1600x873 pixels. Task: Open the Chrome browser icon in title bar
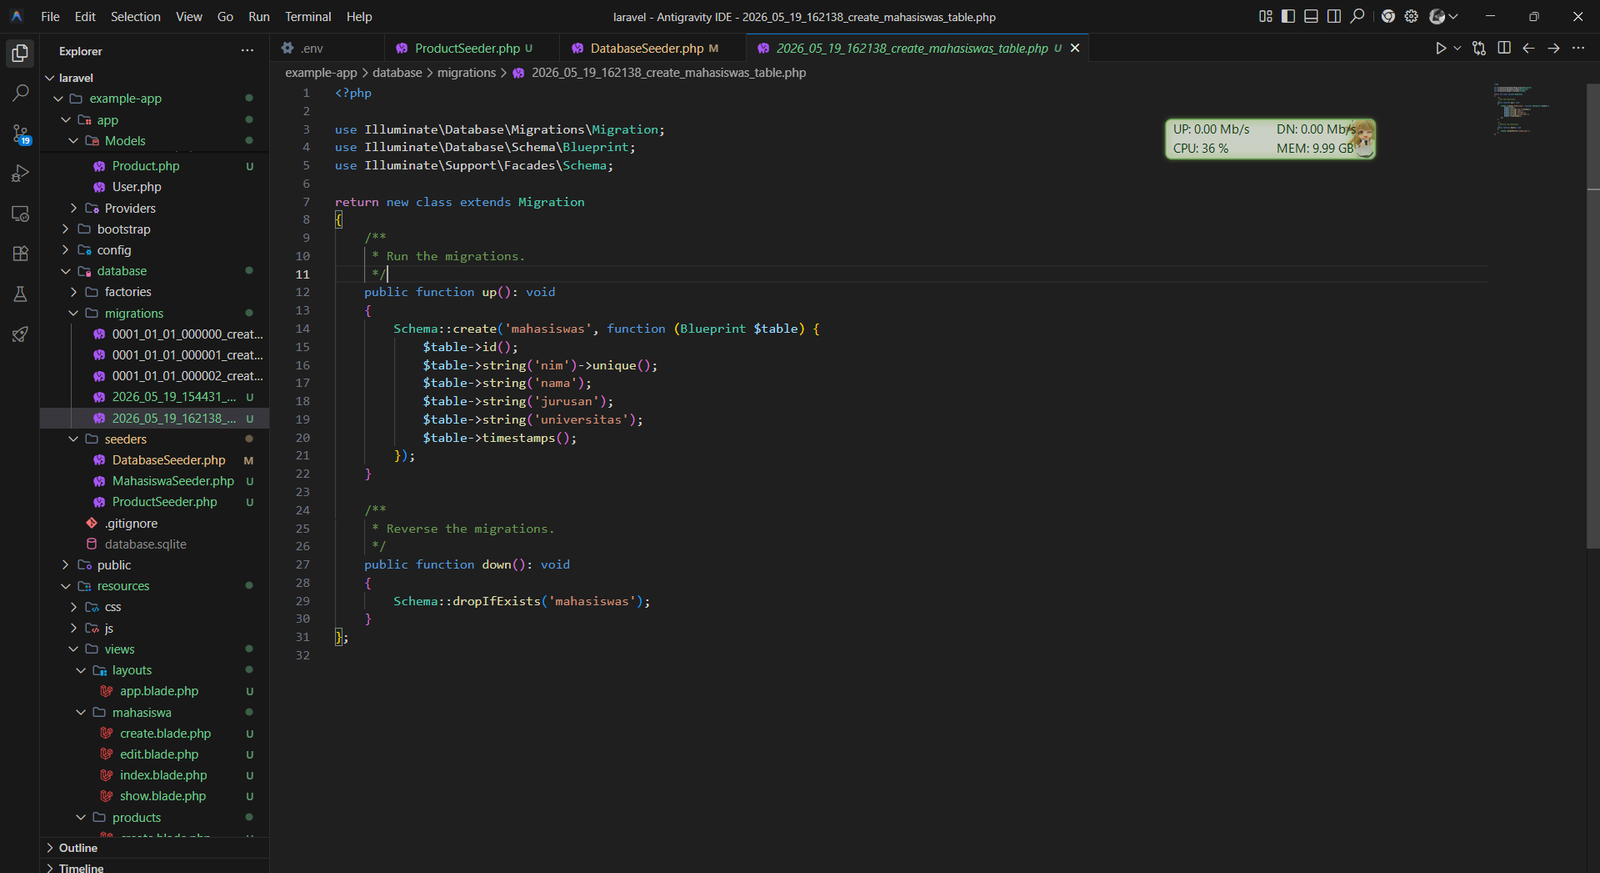click(1388, 16)
